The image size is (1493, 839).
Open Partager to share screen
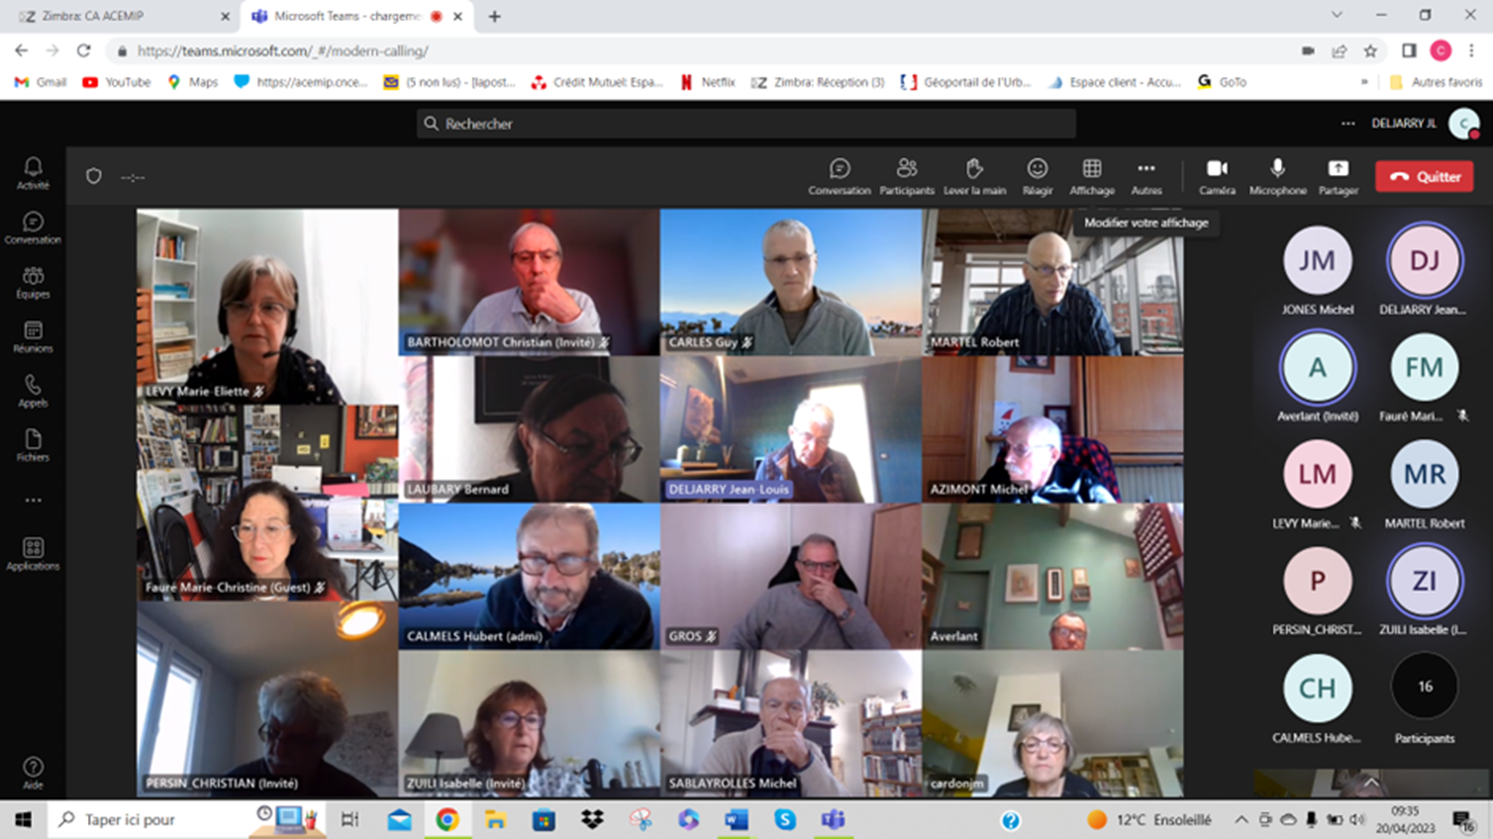[x=1337, y=176]
